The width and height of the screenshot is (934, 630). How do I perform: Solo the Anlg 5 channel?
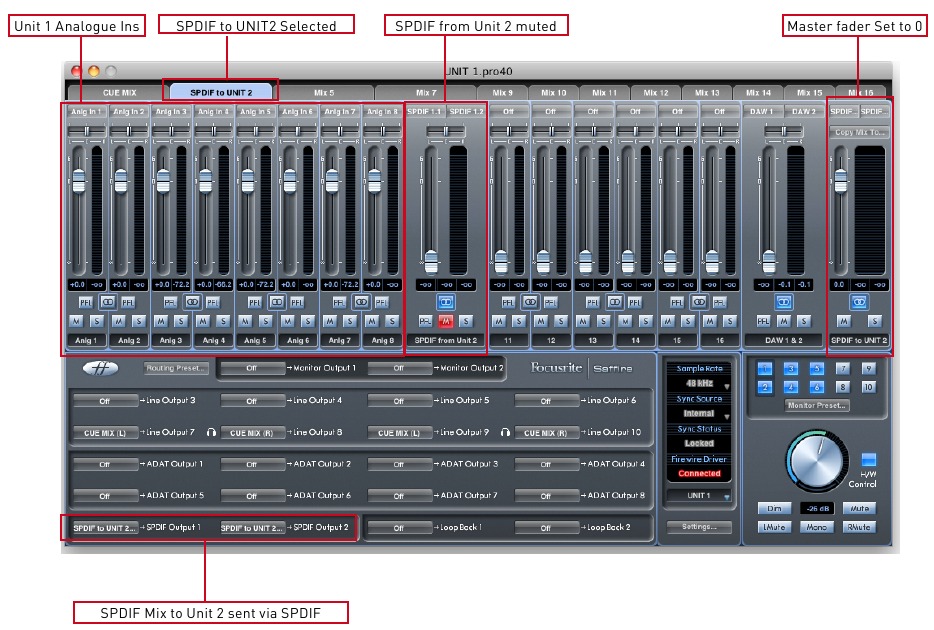[x=265, y=323]
